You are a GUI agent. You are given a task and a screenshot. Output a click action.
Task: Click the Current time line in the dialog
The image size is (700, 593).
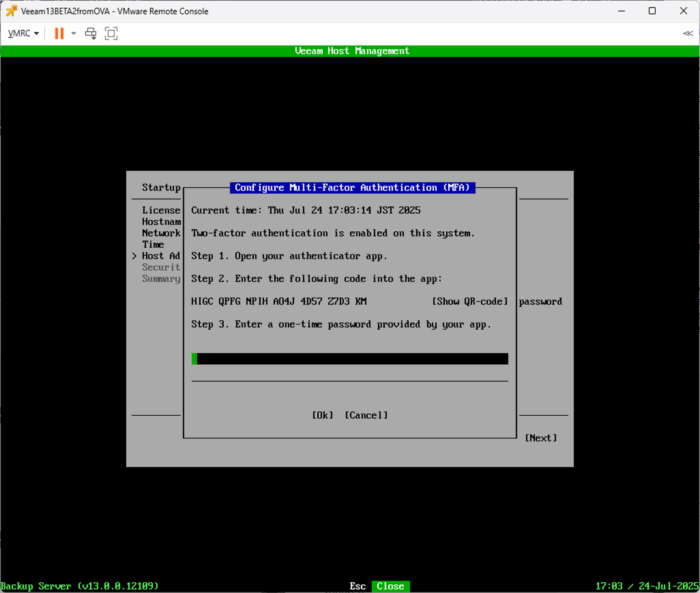pos(306,210)
